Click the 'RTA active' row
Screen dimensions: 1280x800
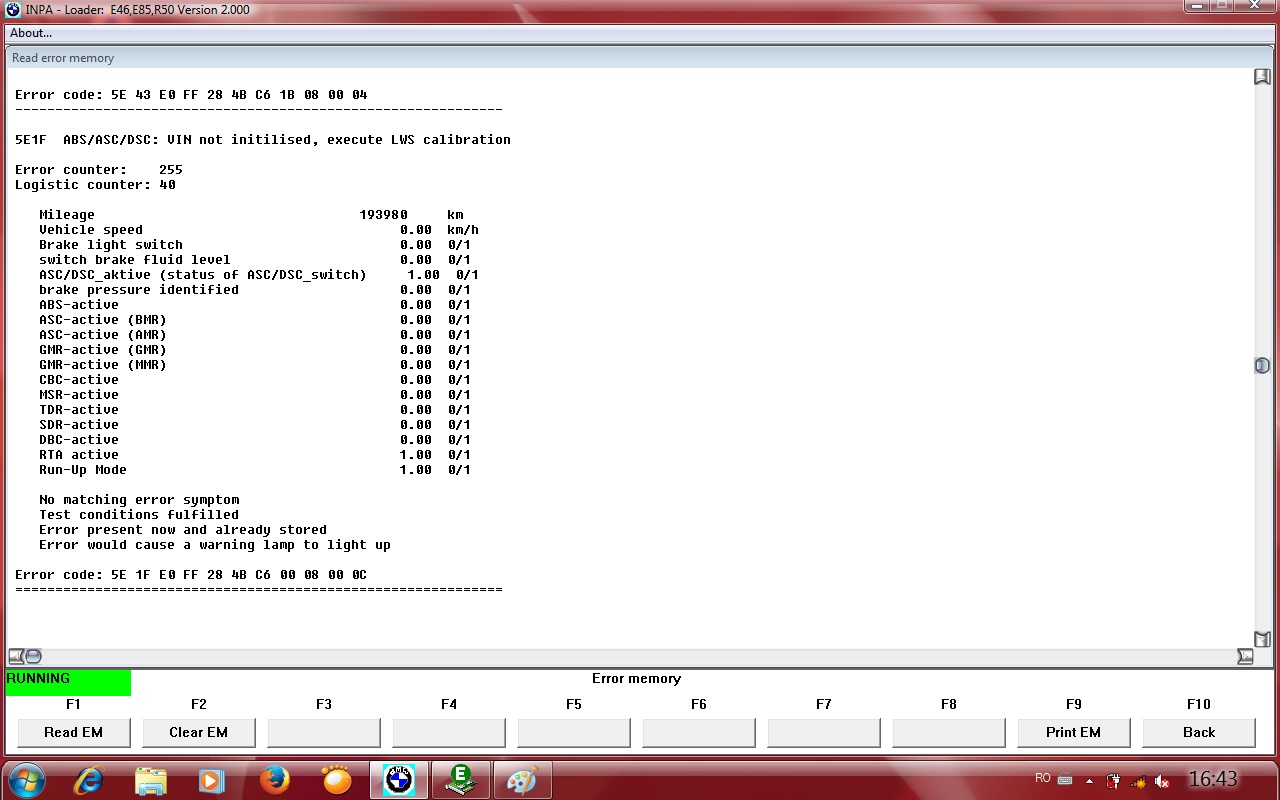pyautogui.click(x=255, y=455)
